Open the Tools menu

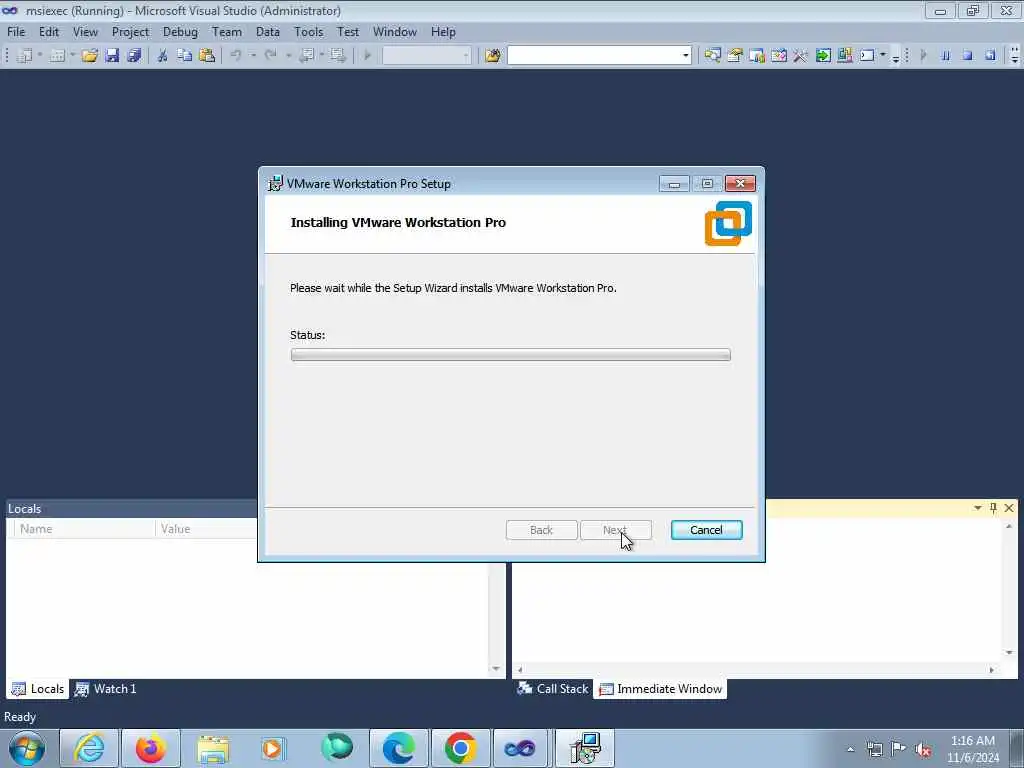308,32
